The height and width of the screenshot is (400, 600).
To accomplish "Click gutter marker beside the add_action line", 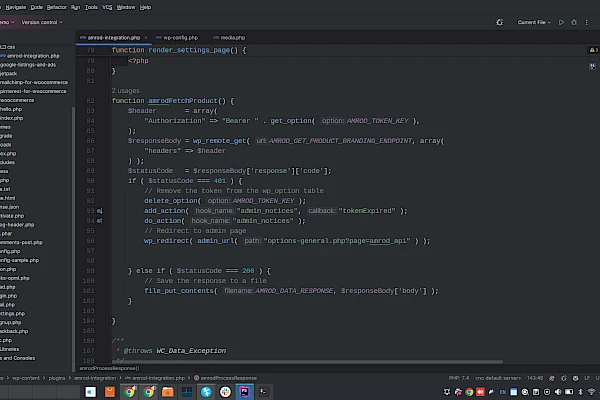I will (x=100, y=211).
